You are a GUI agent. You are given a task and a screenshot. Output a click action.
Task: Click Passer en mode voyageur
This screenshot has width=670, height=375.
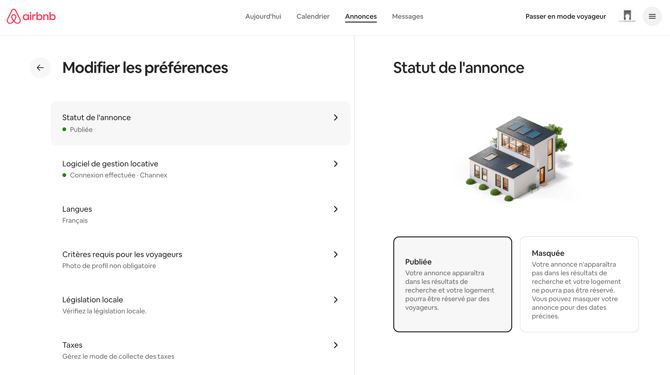566,17
